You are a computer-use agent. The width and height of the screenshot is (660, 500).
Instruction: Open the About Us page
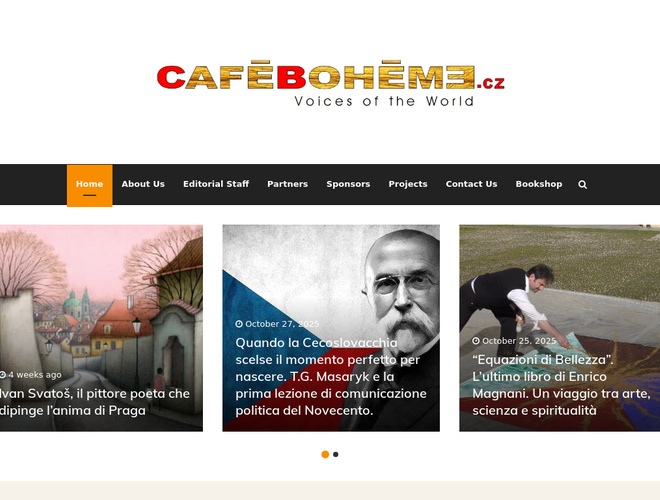pyautogui.click(x=143, y=184)
